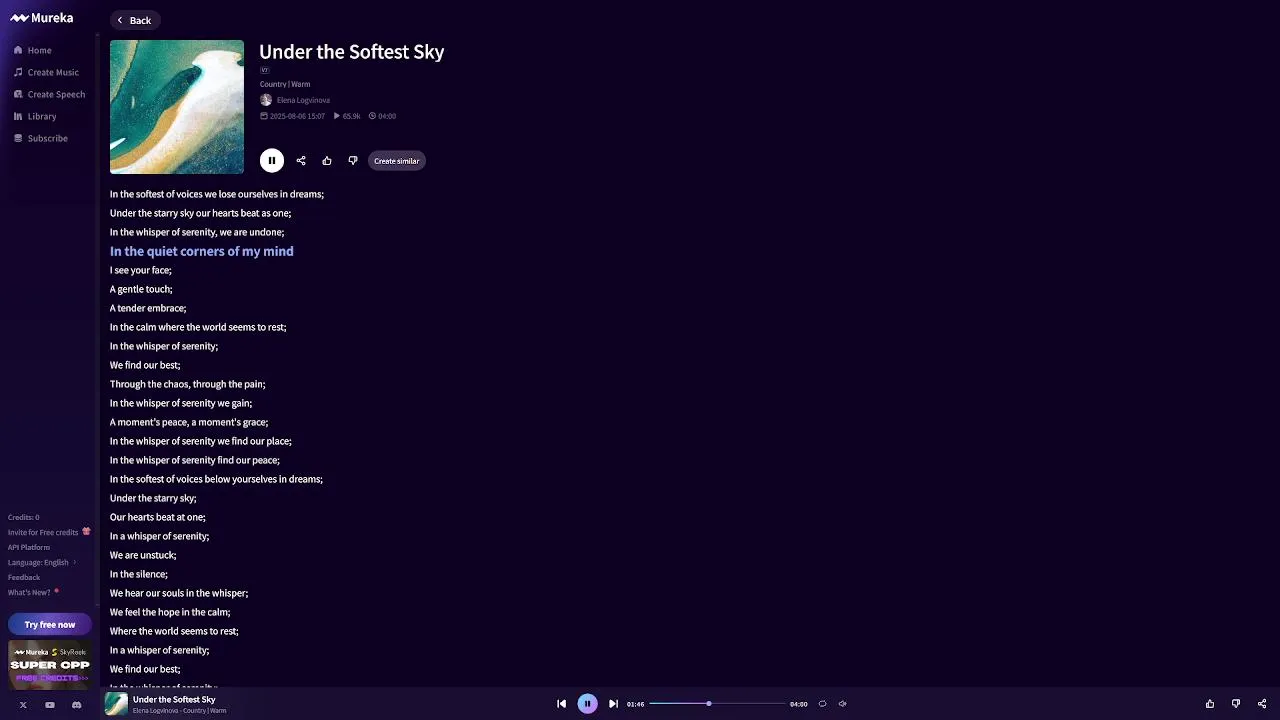
Task: Click lyric 'Under the starry sky our hearts beat as one;'
Action: click(x=201, y=213)
